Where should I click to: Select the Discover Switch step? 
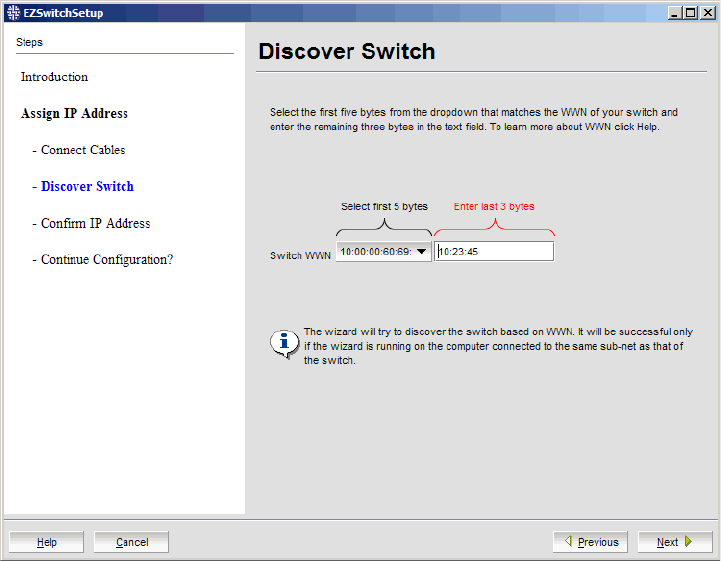(83, 186)
